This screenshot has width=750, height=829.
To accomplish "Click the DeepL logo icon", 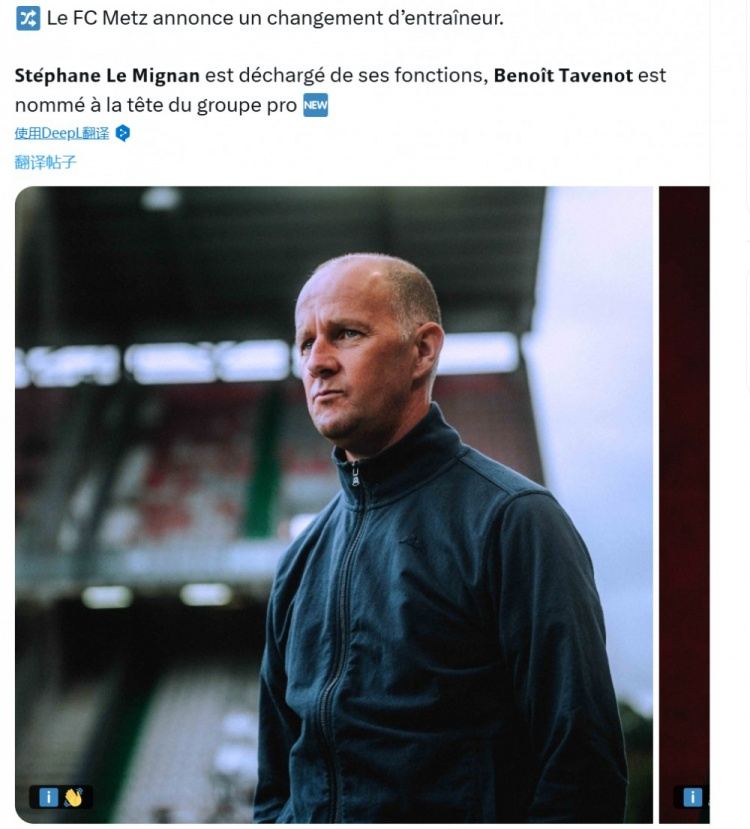I will [122, 133].
